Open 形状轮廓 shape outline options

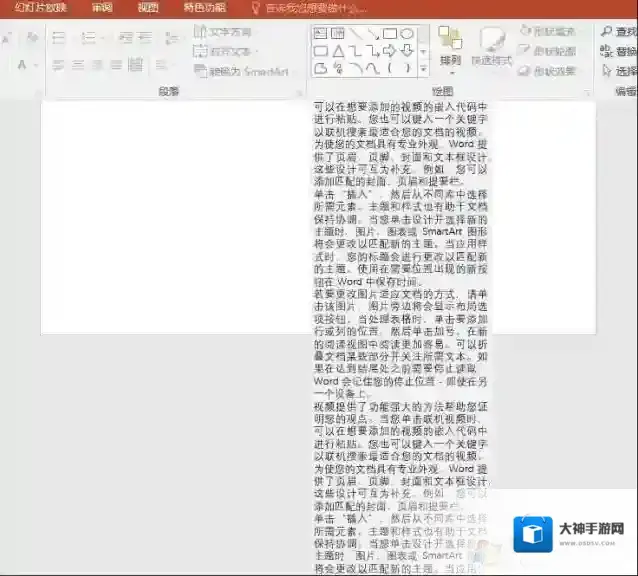coord(546,51)
